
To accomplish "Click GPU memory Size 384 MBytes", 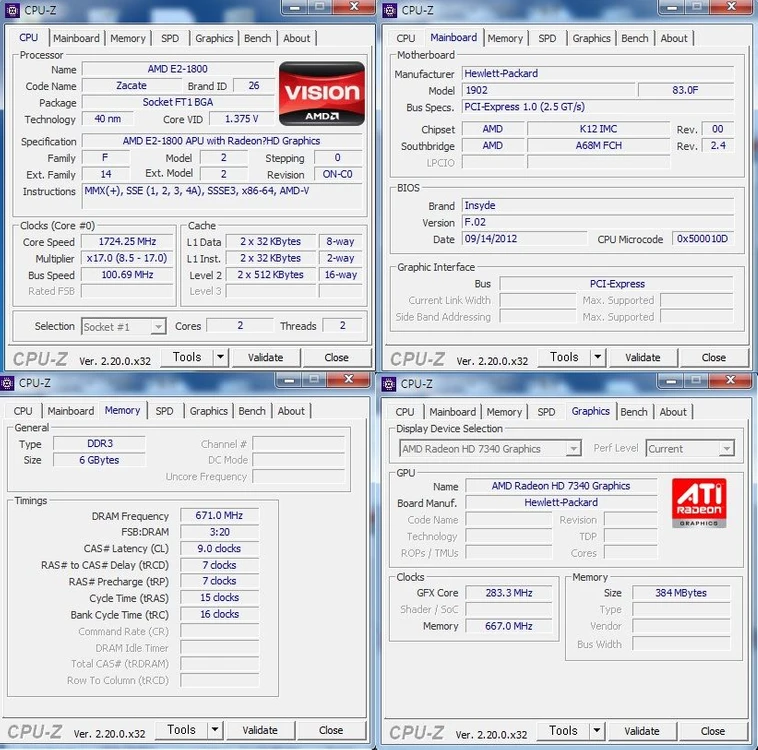I will coord(681,593).
